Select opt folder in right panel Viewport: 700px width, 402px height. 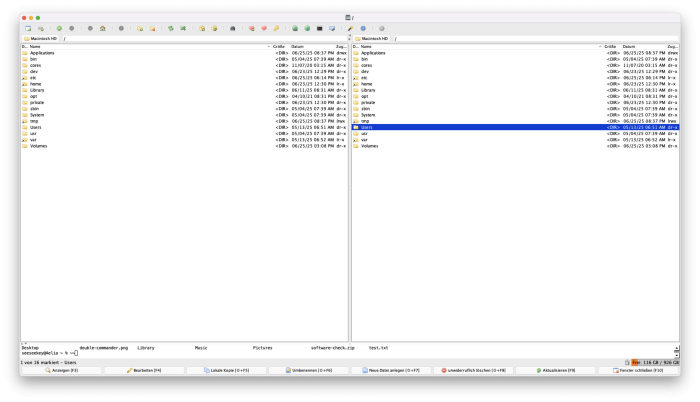click(516, 96)
